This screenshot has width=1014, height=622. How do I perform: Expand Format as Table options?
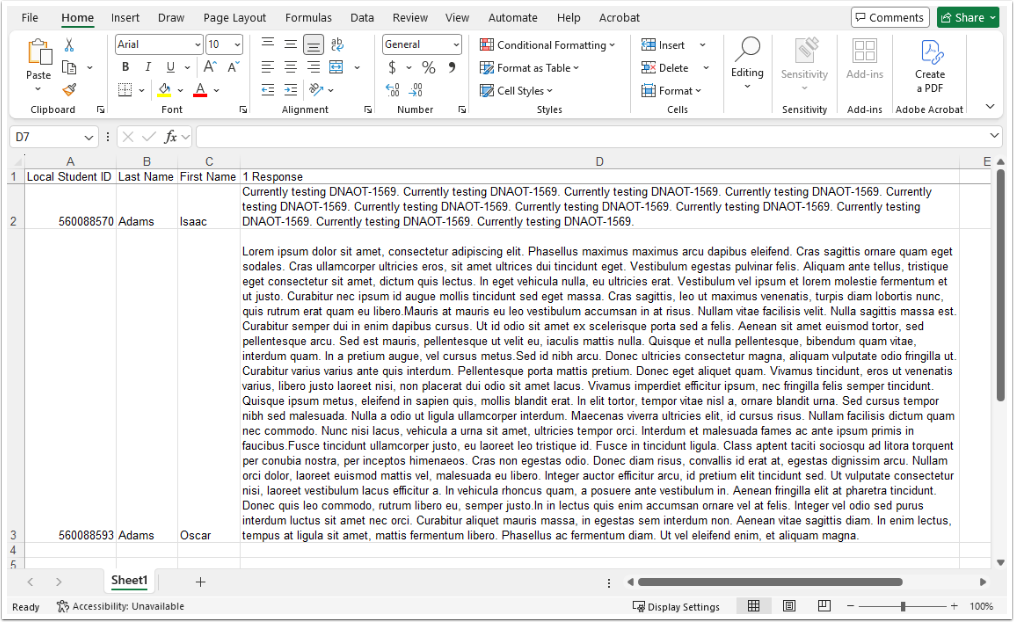click(529, 68)
